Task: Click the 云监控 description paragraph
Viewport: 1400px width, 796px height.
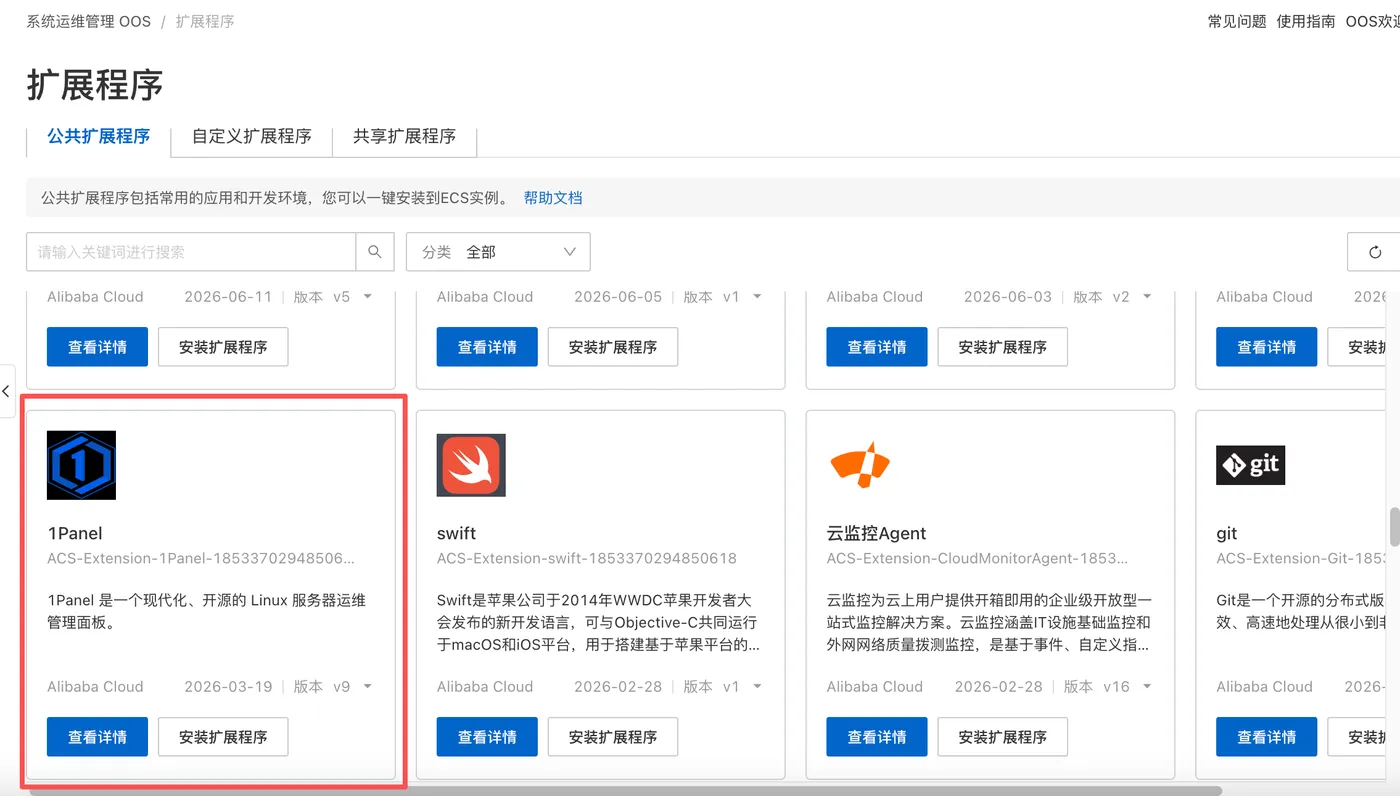Action: coord(989,623)
